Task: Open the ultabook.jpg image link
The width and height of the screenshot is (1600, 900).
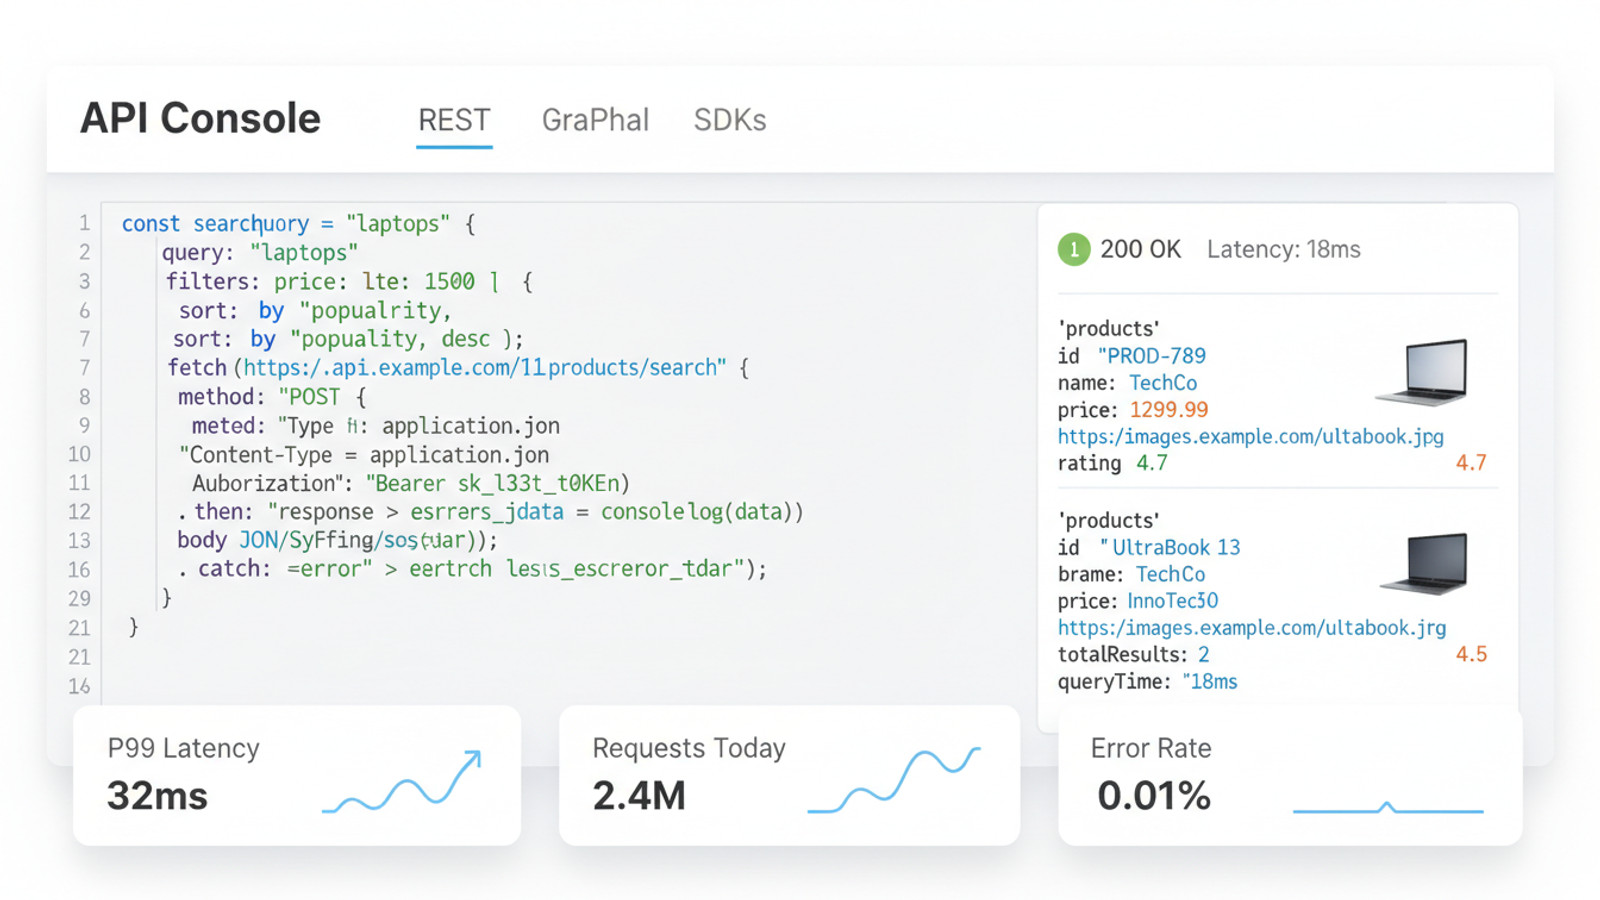Action: tap(1250, 437)
